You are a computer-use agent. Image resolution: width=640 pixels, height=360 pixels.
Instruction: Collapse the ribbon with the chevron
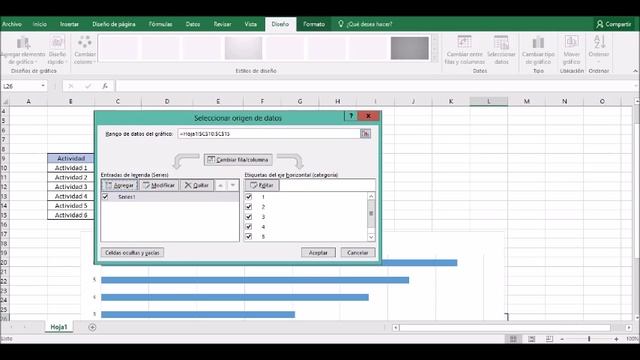pyautogui.click(x=635, y=71)
